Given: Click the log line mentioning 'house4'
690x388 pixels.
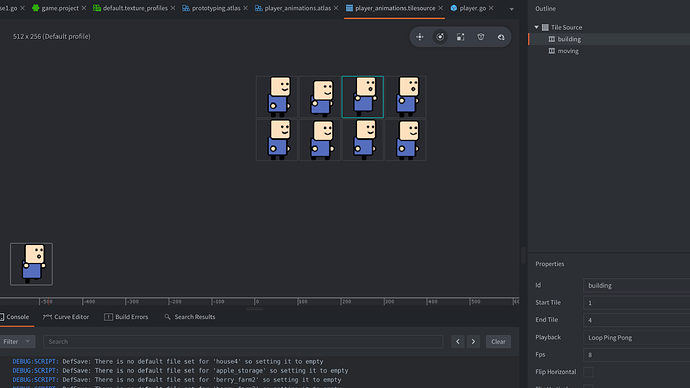Looking at the screenshot, I should coord(168,362).
